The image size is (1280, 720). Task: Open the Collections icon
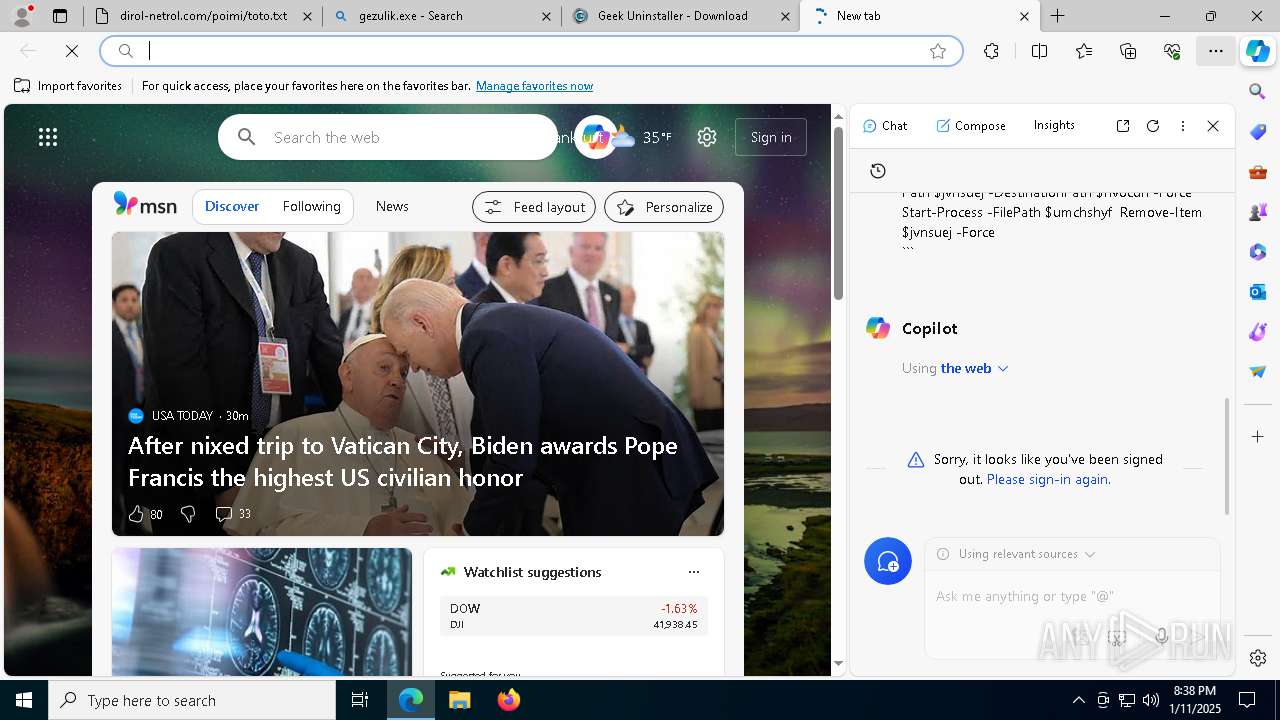(1128, 51)
